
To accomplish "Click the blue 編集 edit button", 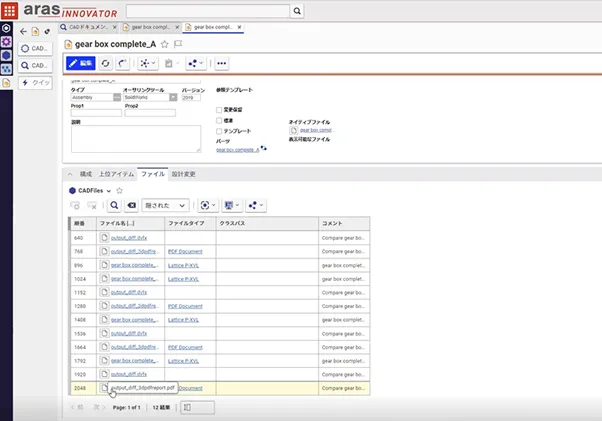I will (x=81, y=63).
